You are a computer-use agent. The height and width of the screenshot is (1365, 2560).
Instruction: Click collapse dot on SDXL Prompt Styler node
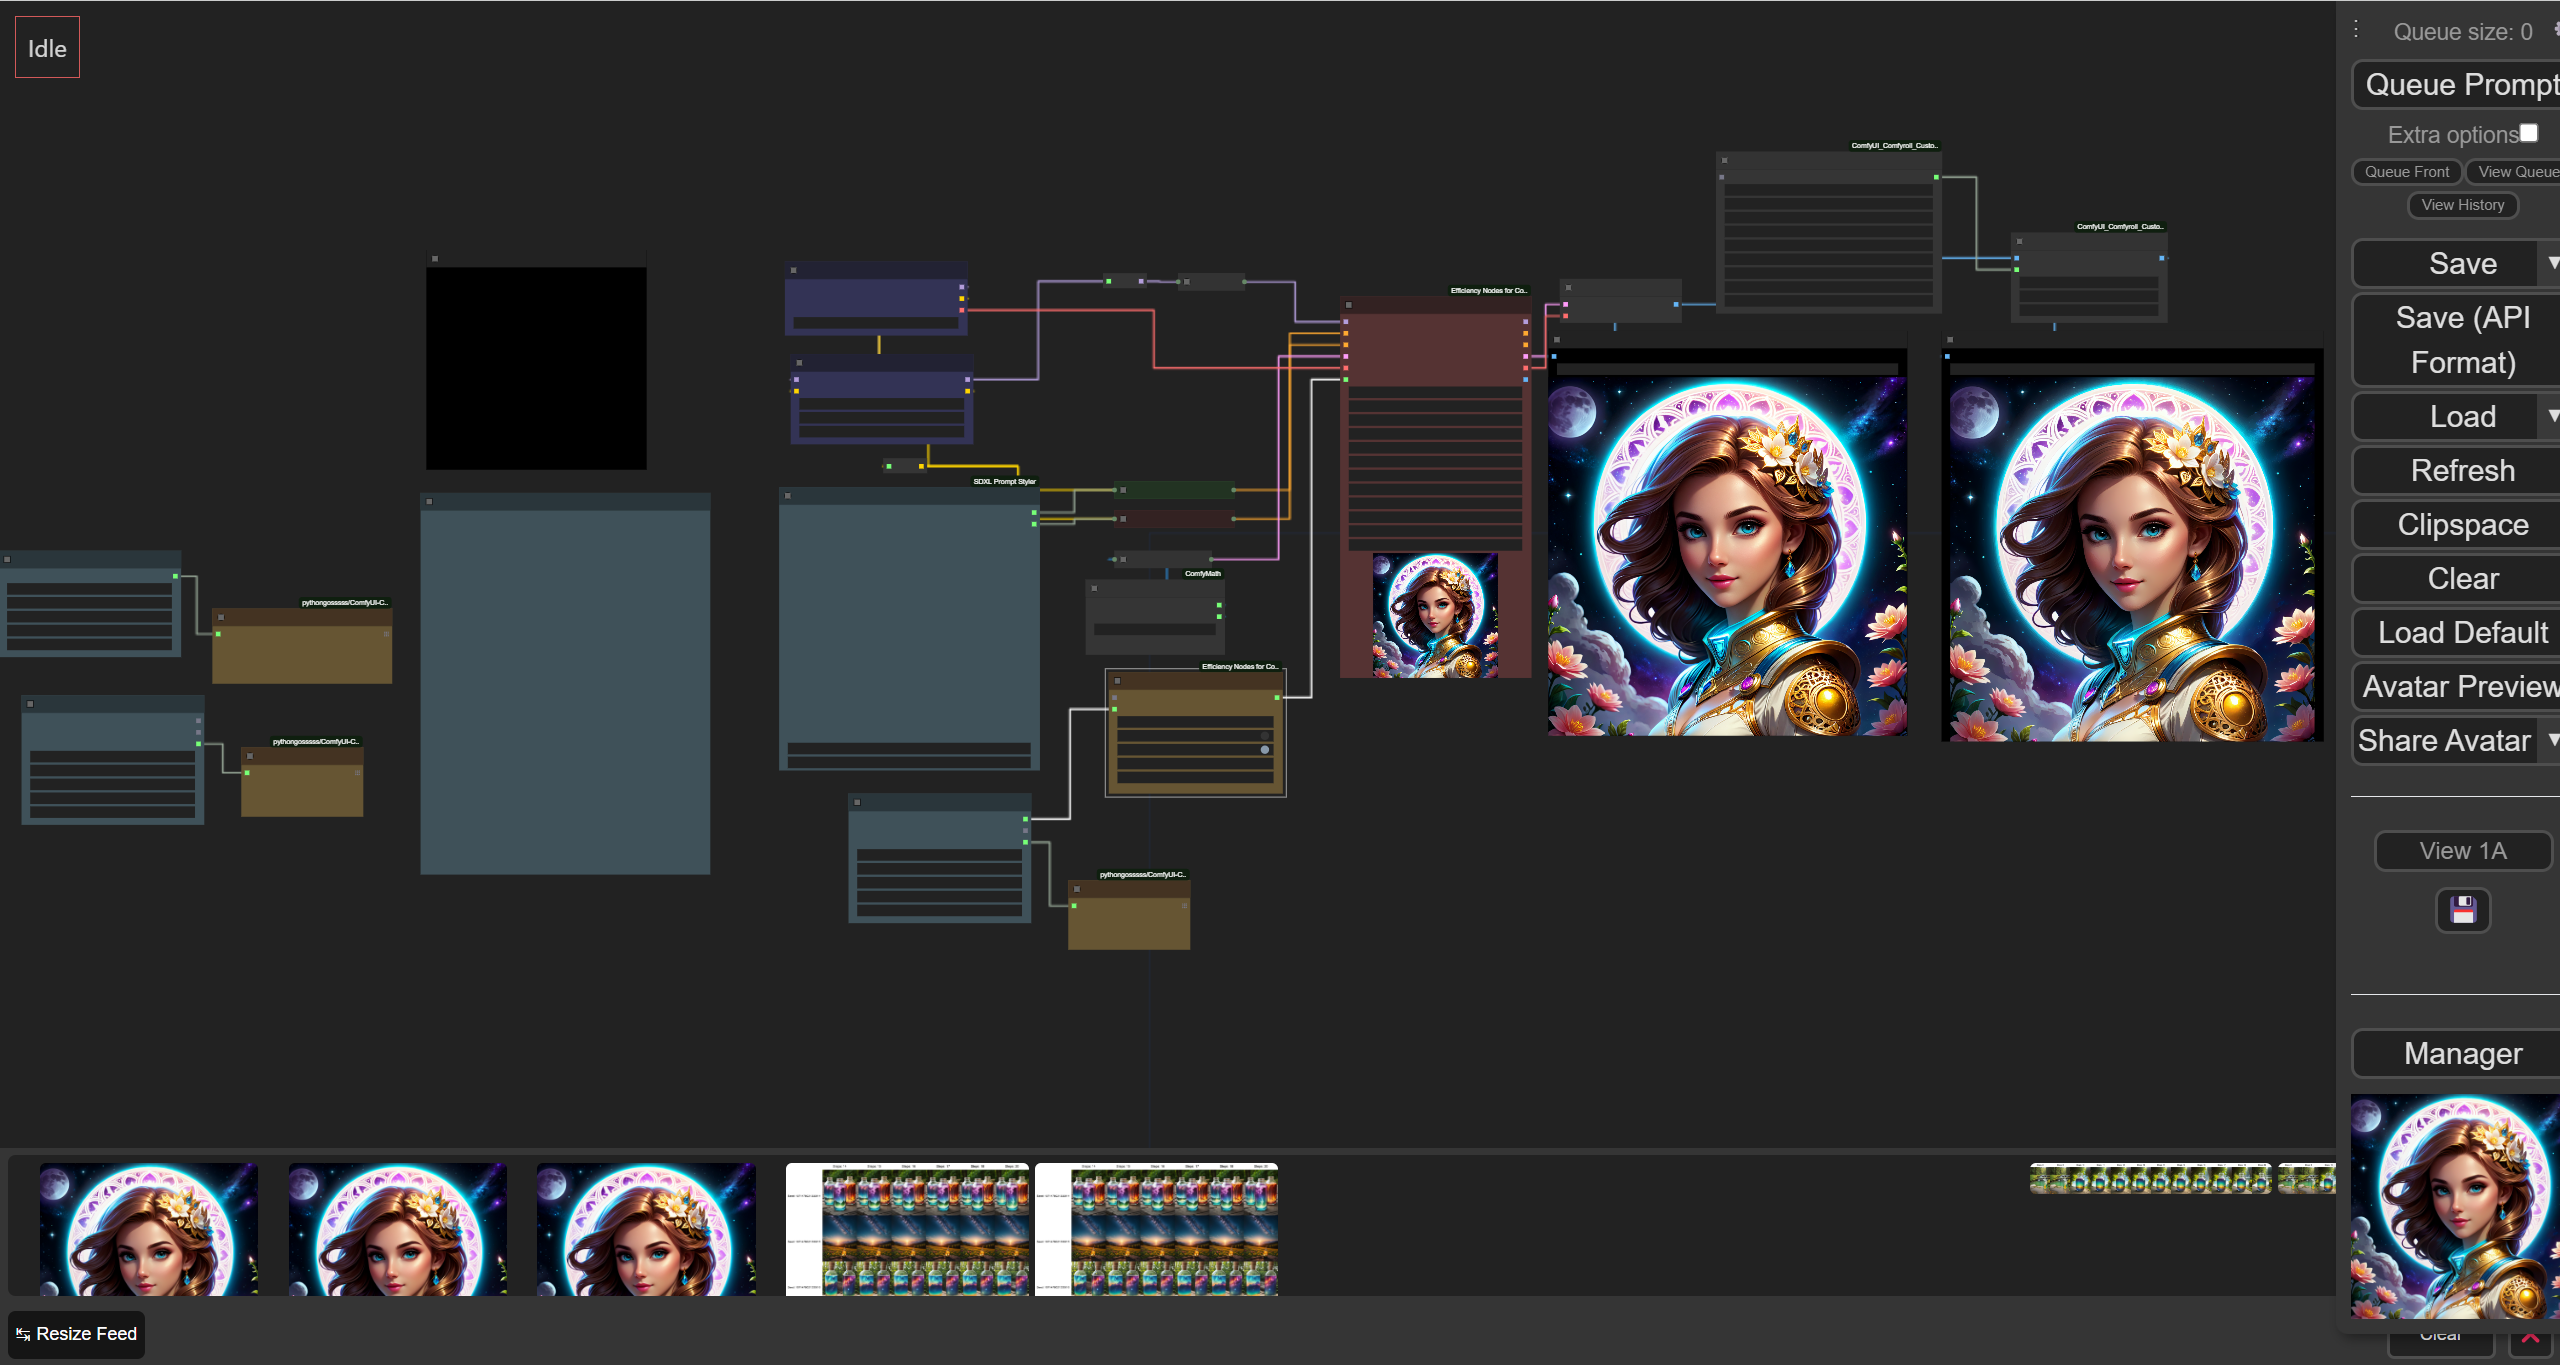click(x=788, y=496)
